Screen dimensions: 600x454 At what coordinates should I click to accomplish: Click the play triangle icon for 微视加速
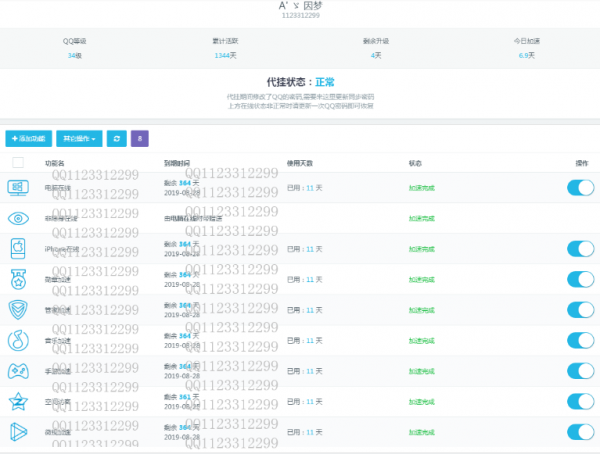[18, 432]
